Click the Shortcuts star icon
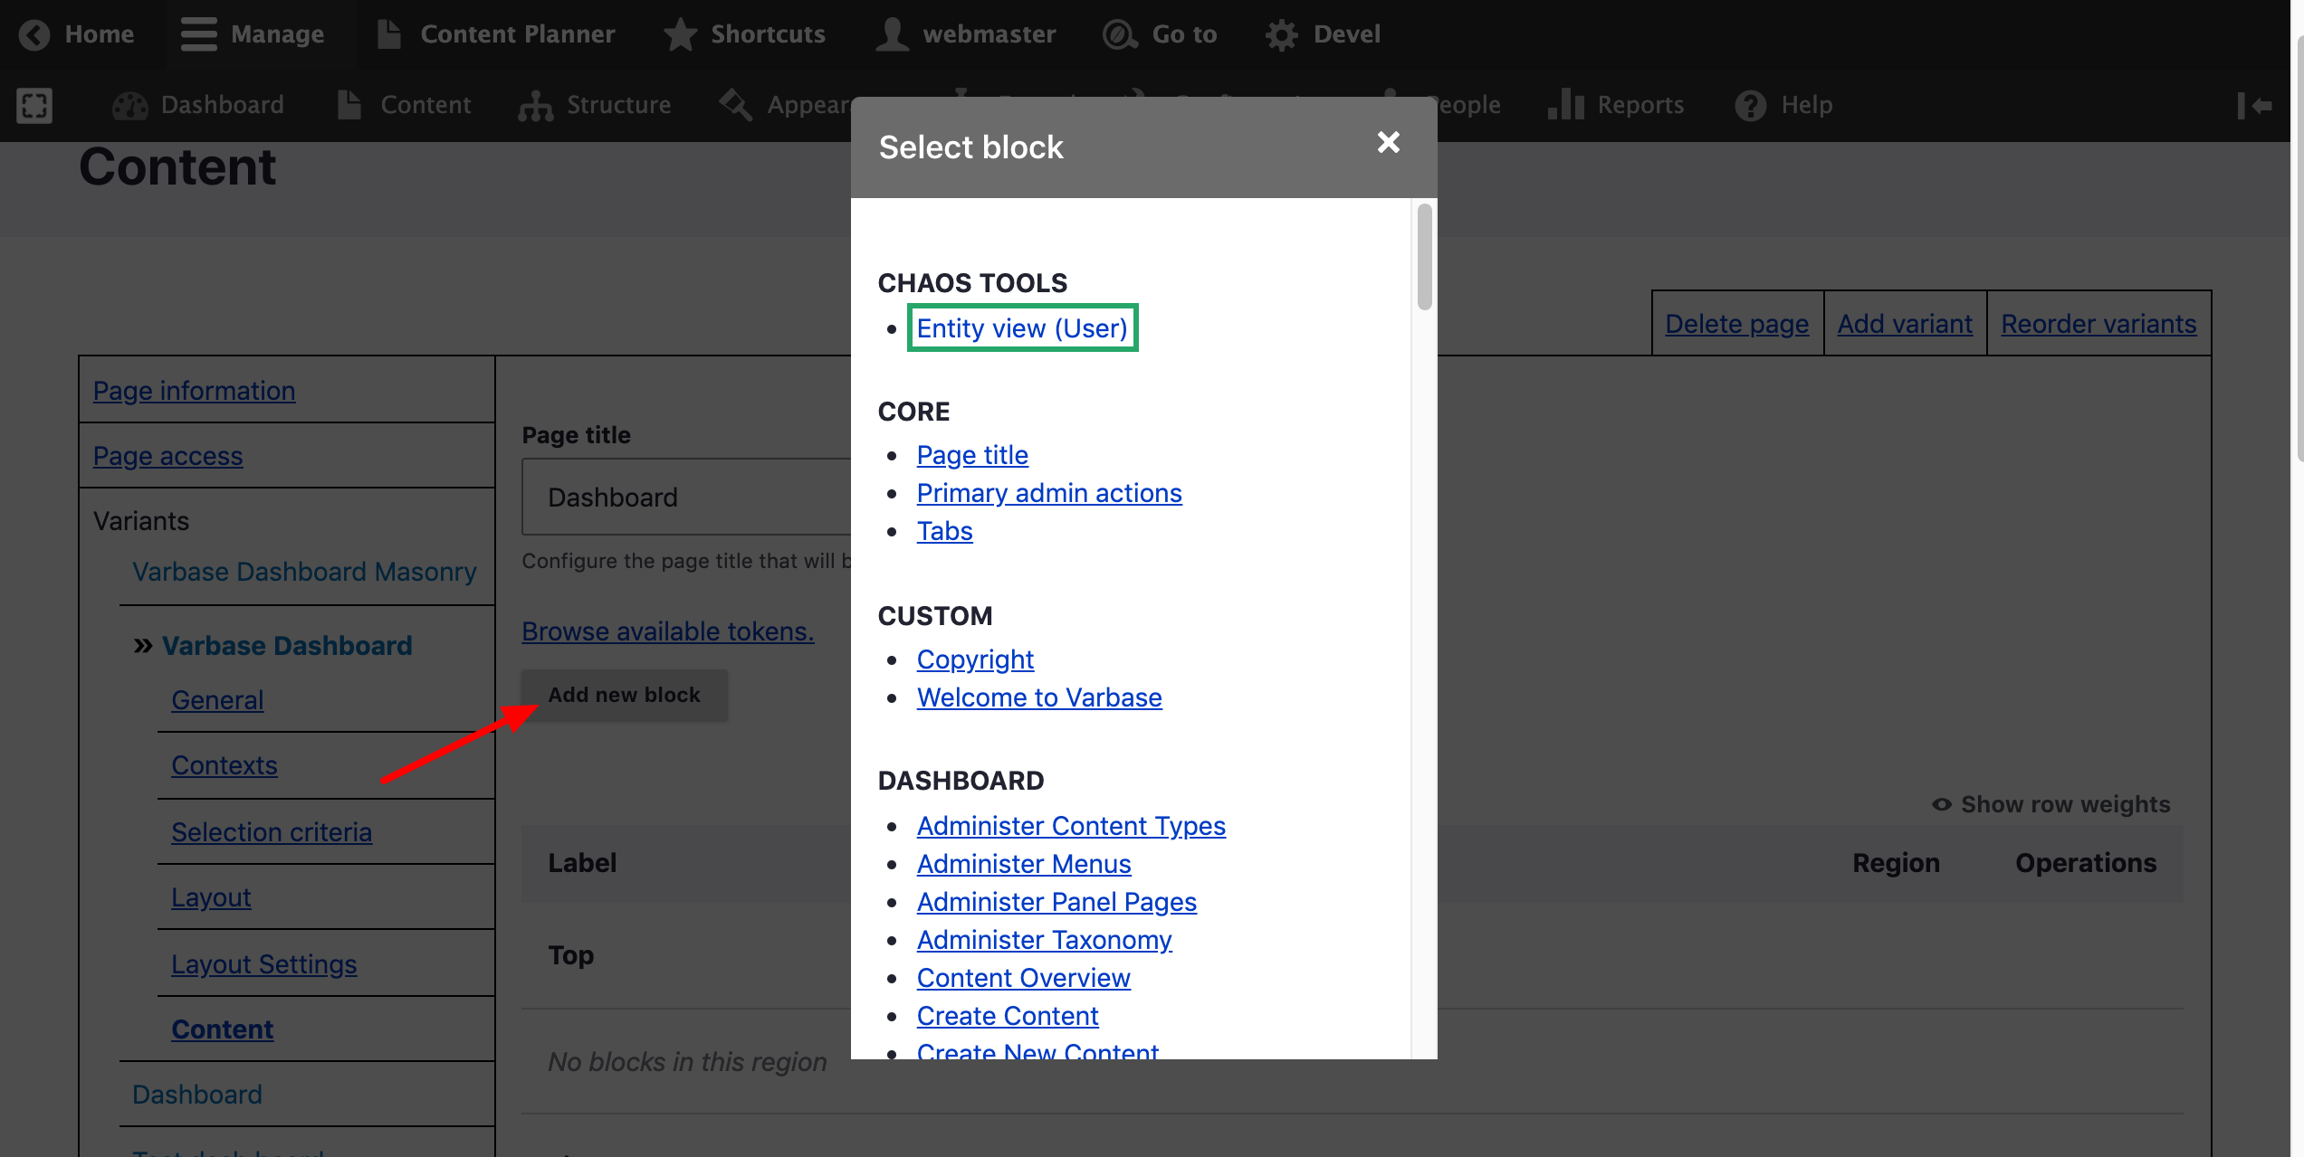 [680, 34]
